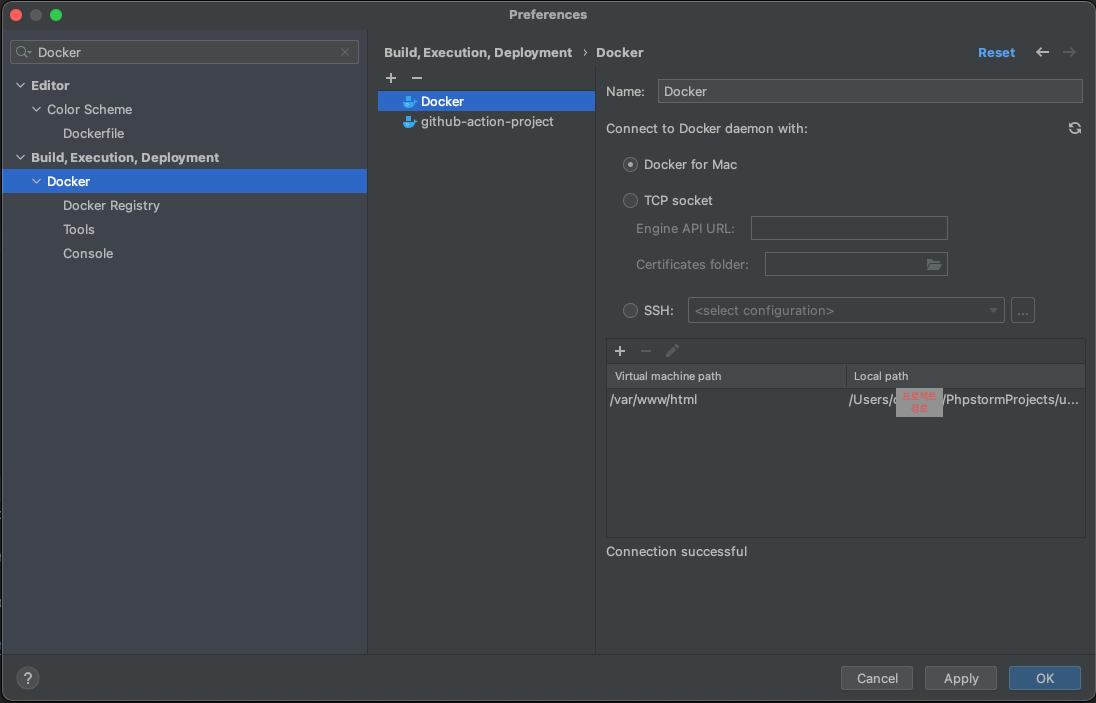Screen dimensions: 1096x703
Task: Collapse Build, Execution, Deployment section
Action: click(20, 158)
